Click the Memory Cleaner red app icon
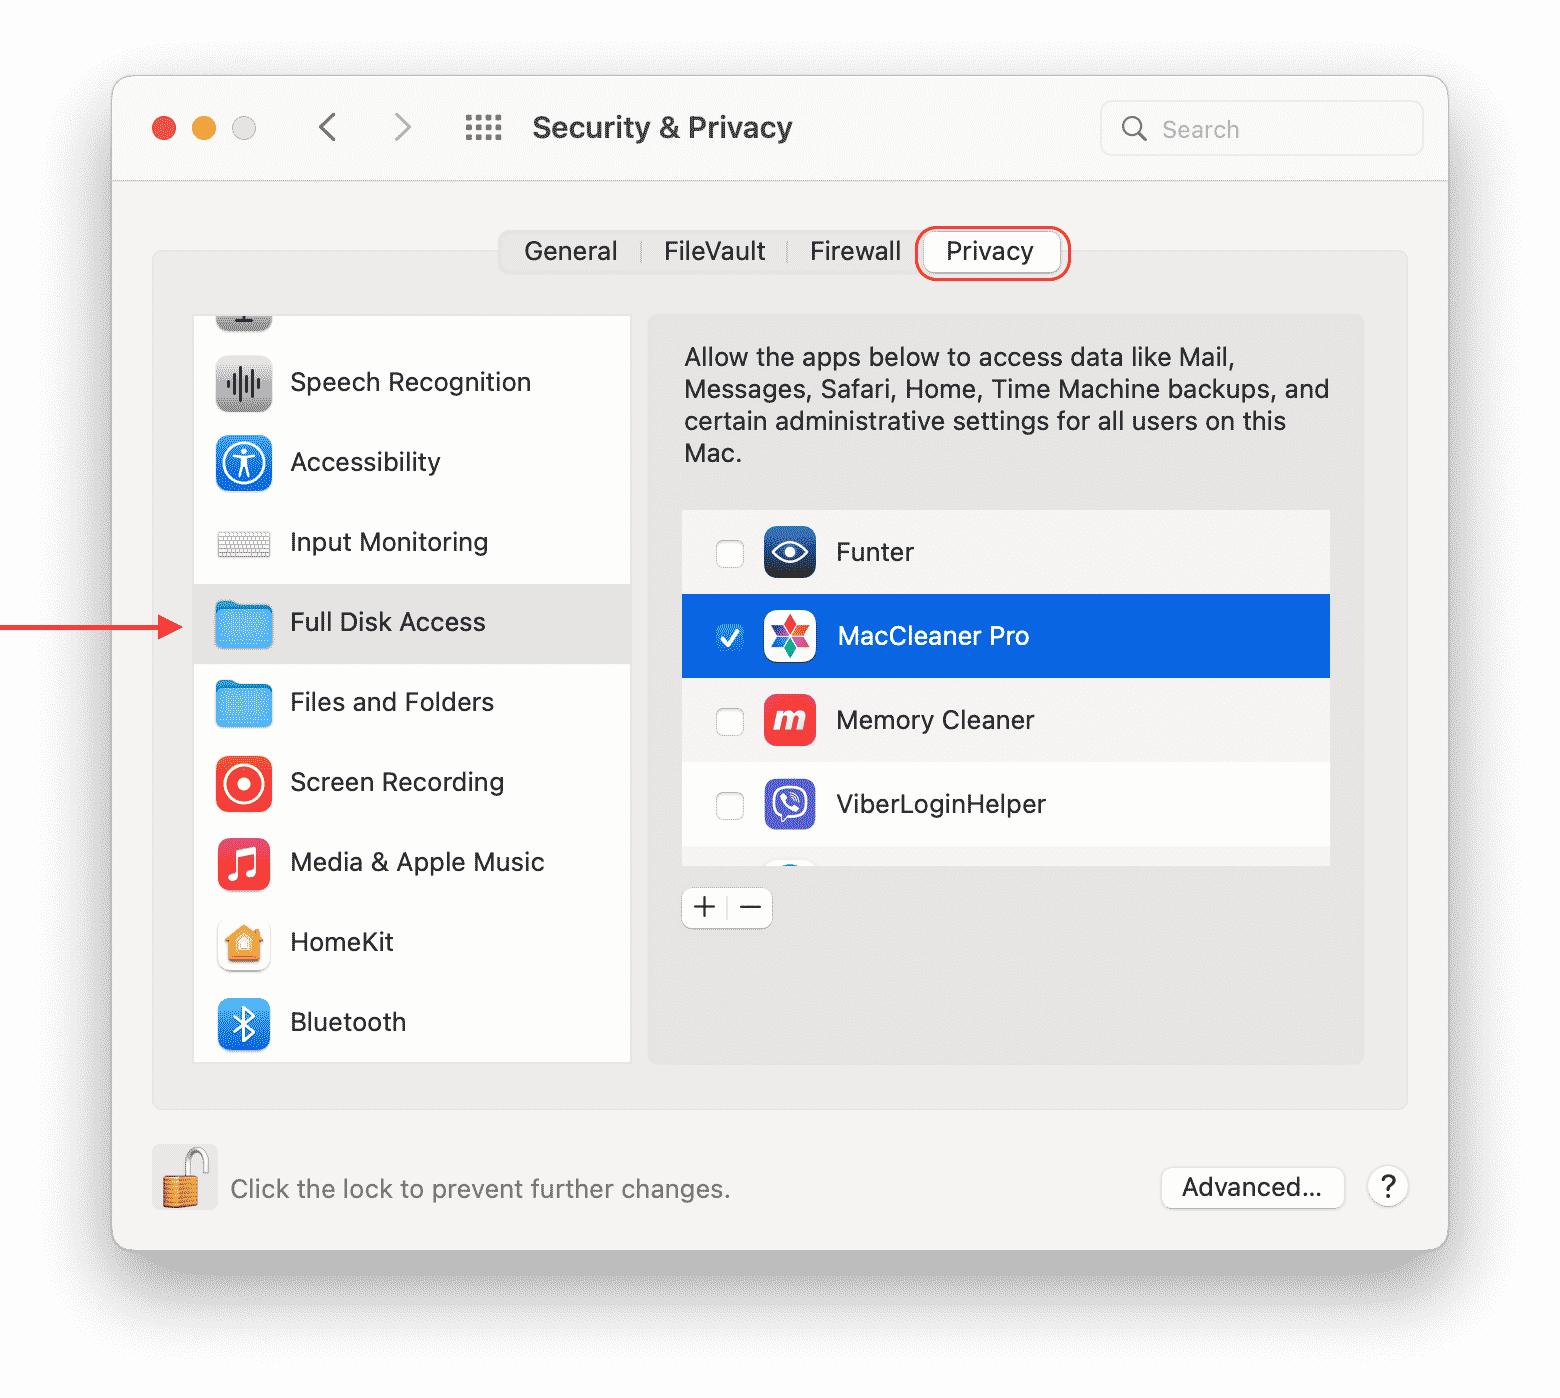This screenshot has height=1398, width=1560. pos(790,720)
